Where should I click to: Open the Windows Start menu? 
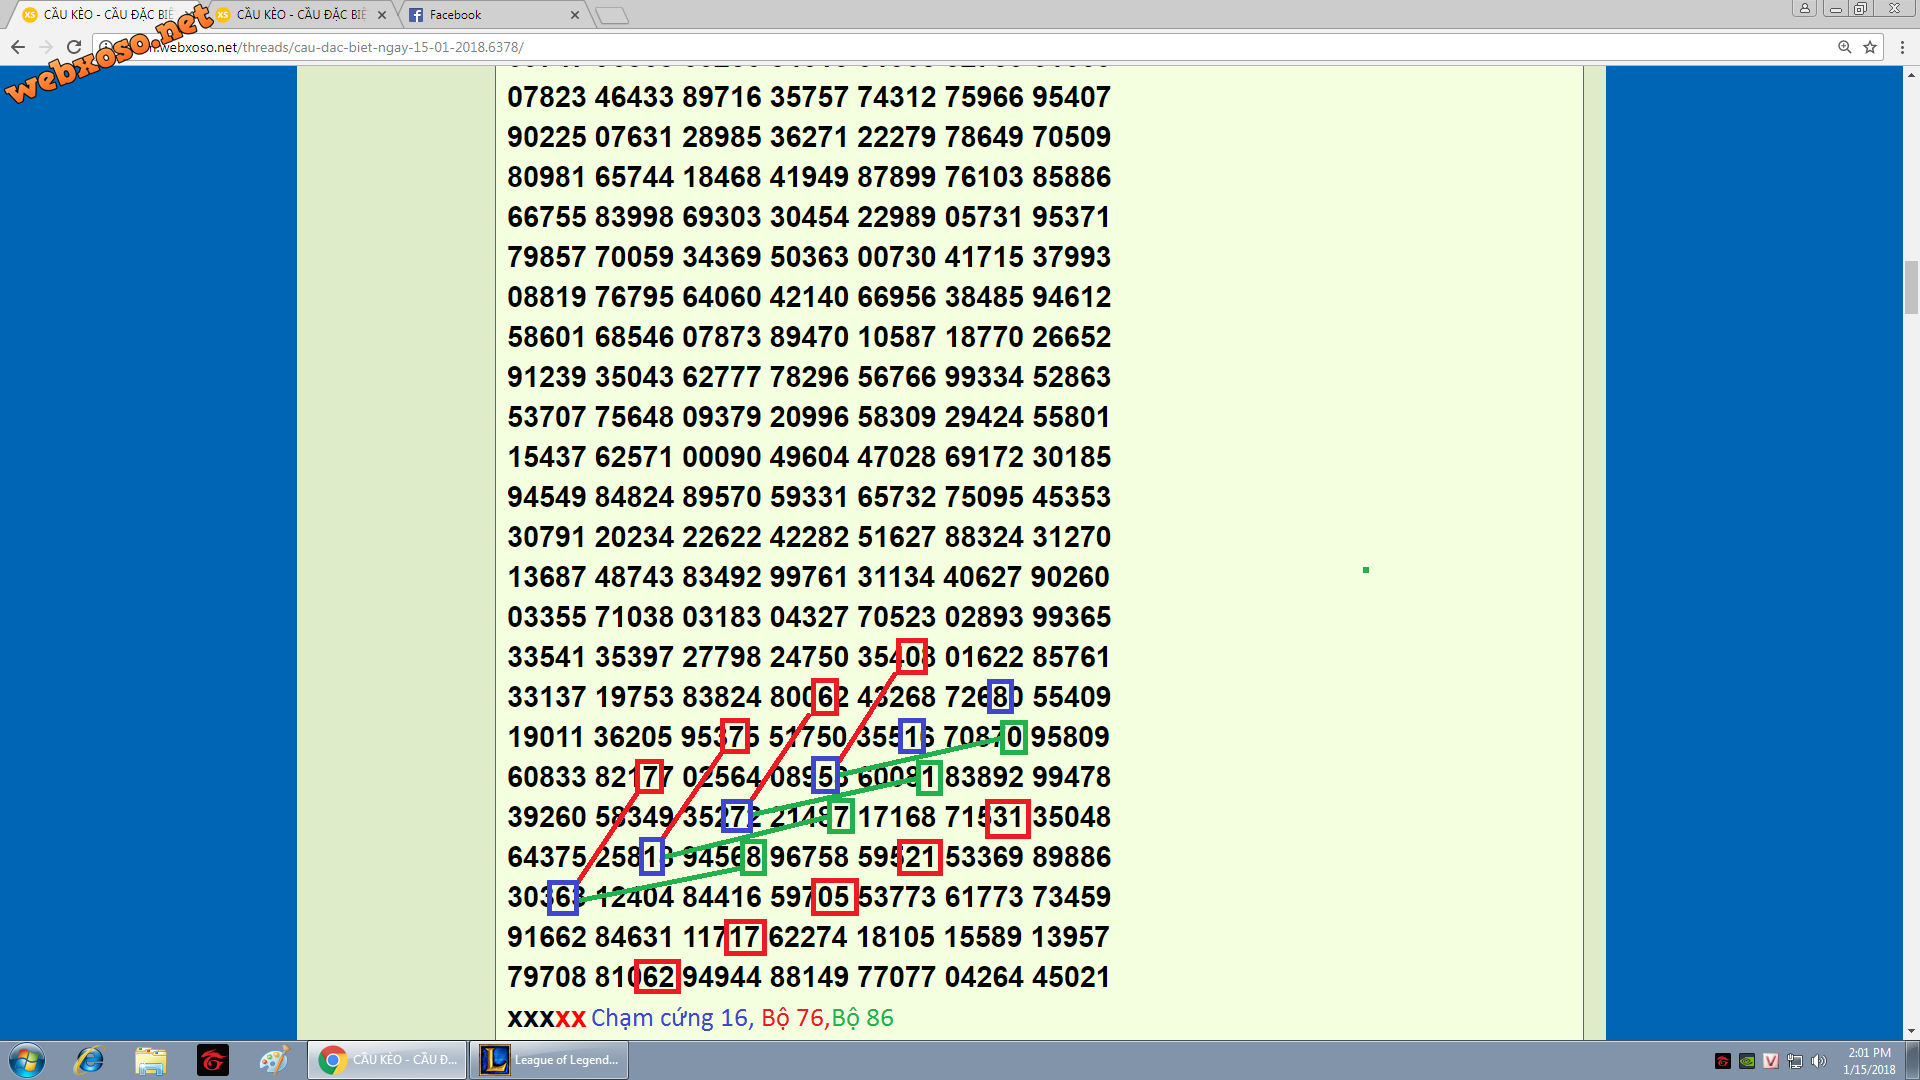(27, 1060)
